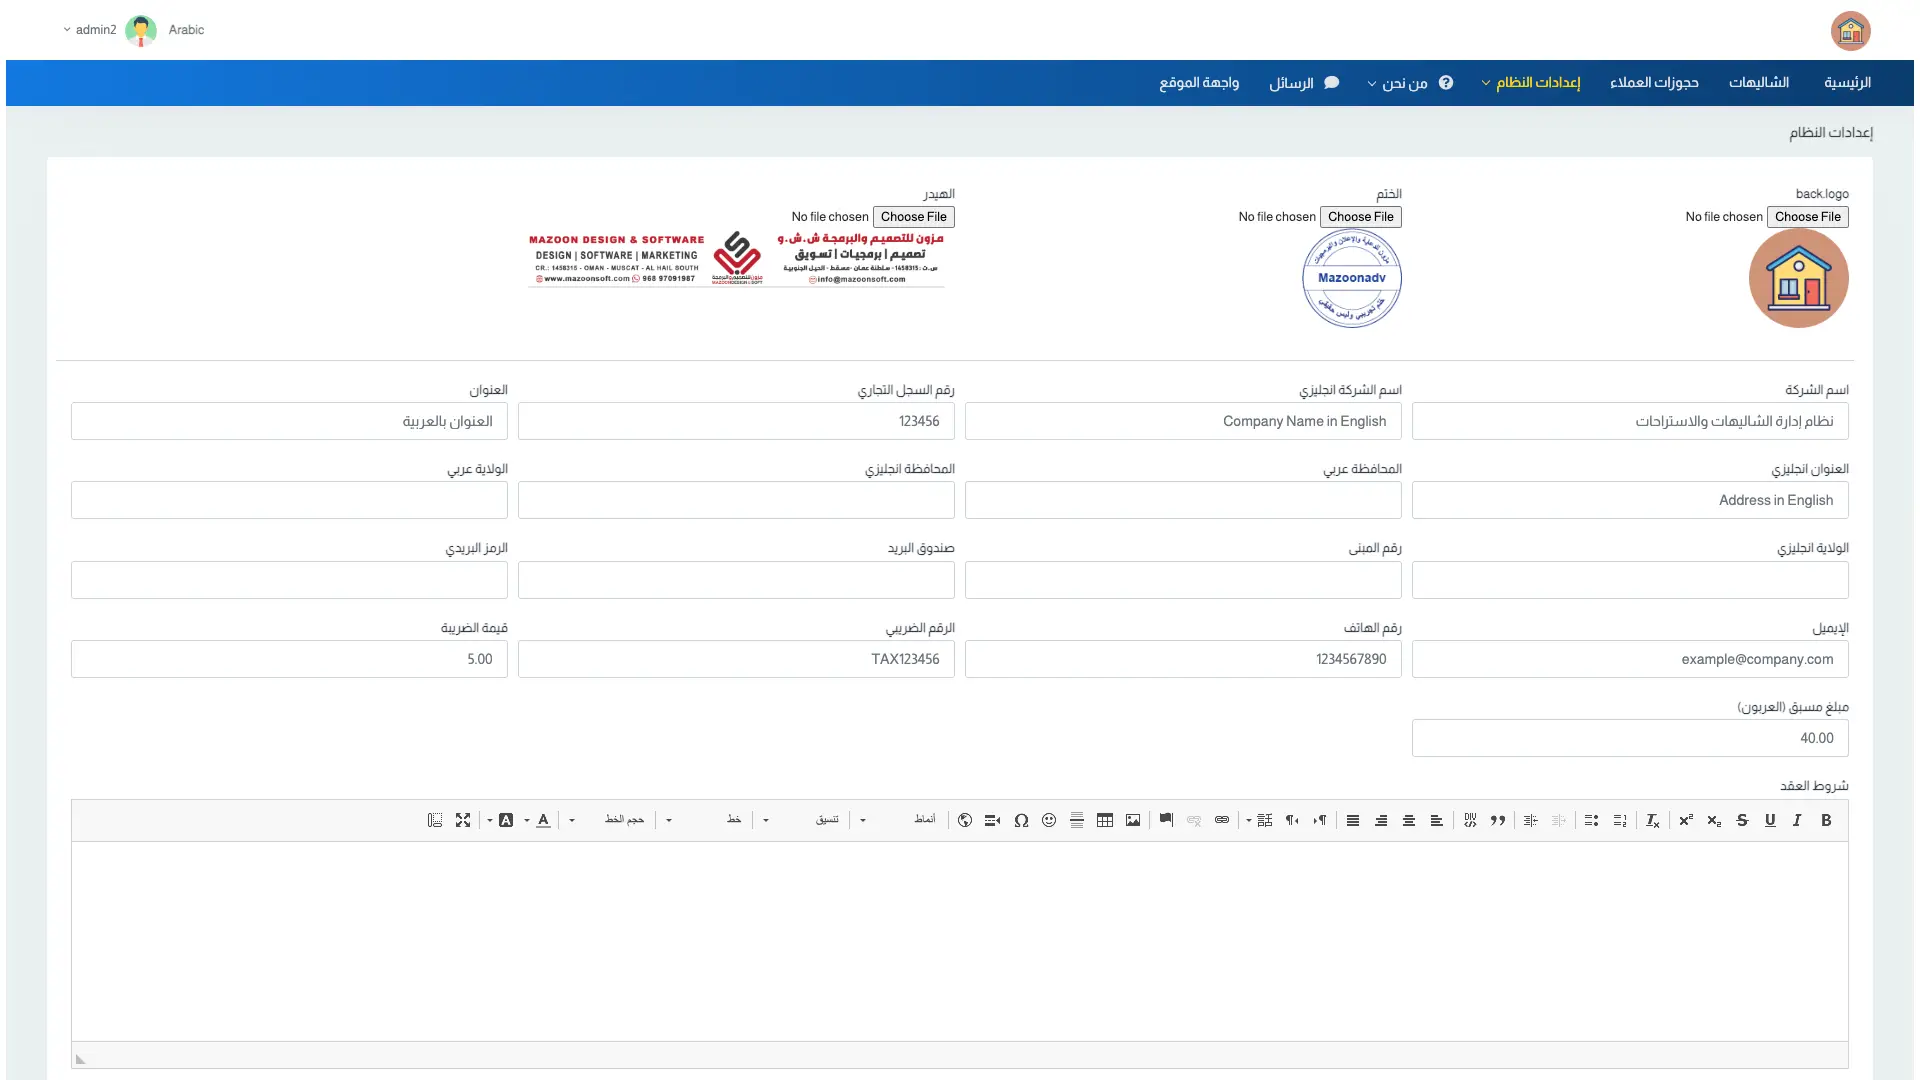Click Choose File for back logo
This screenshot has height=1080, width=1920.
tap(1807, 217)
